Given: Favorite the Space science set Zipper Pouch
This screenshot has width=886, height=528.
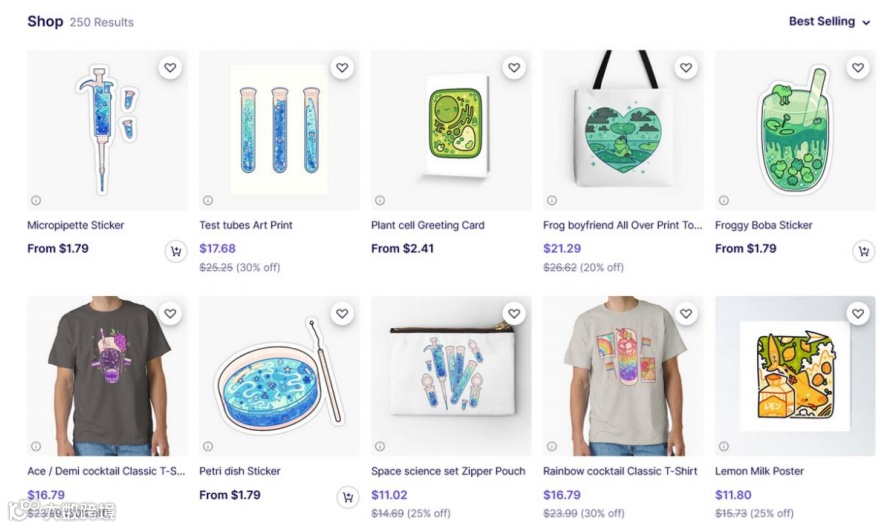Looking at the screenshot, I should pos(514,313).
